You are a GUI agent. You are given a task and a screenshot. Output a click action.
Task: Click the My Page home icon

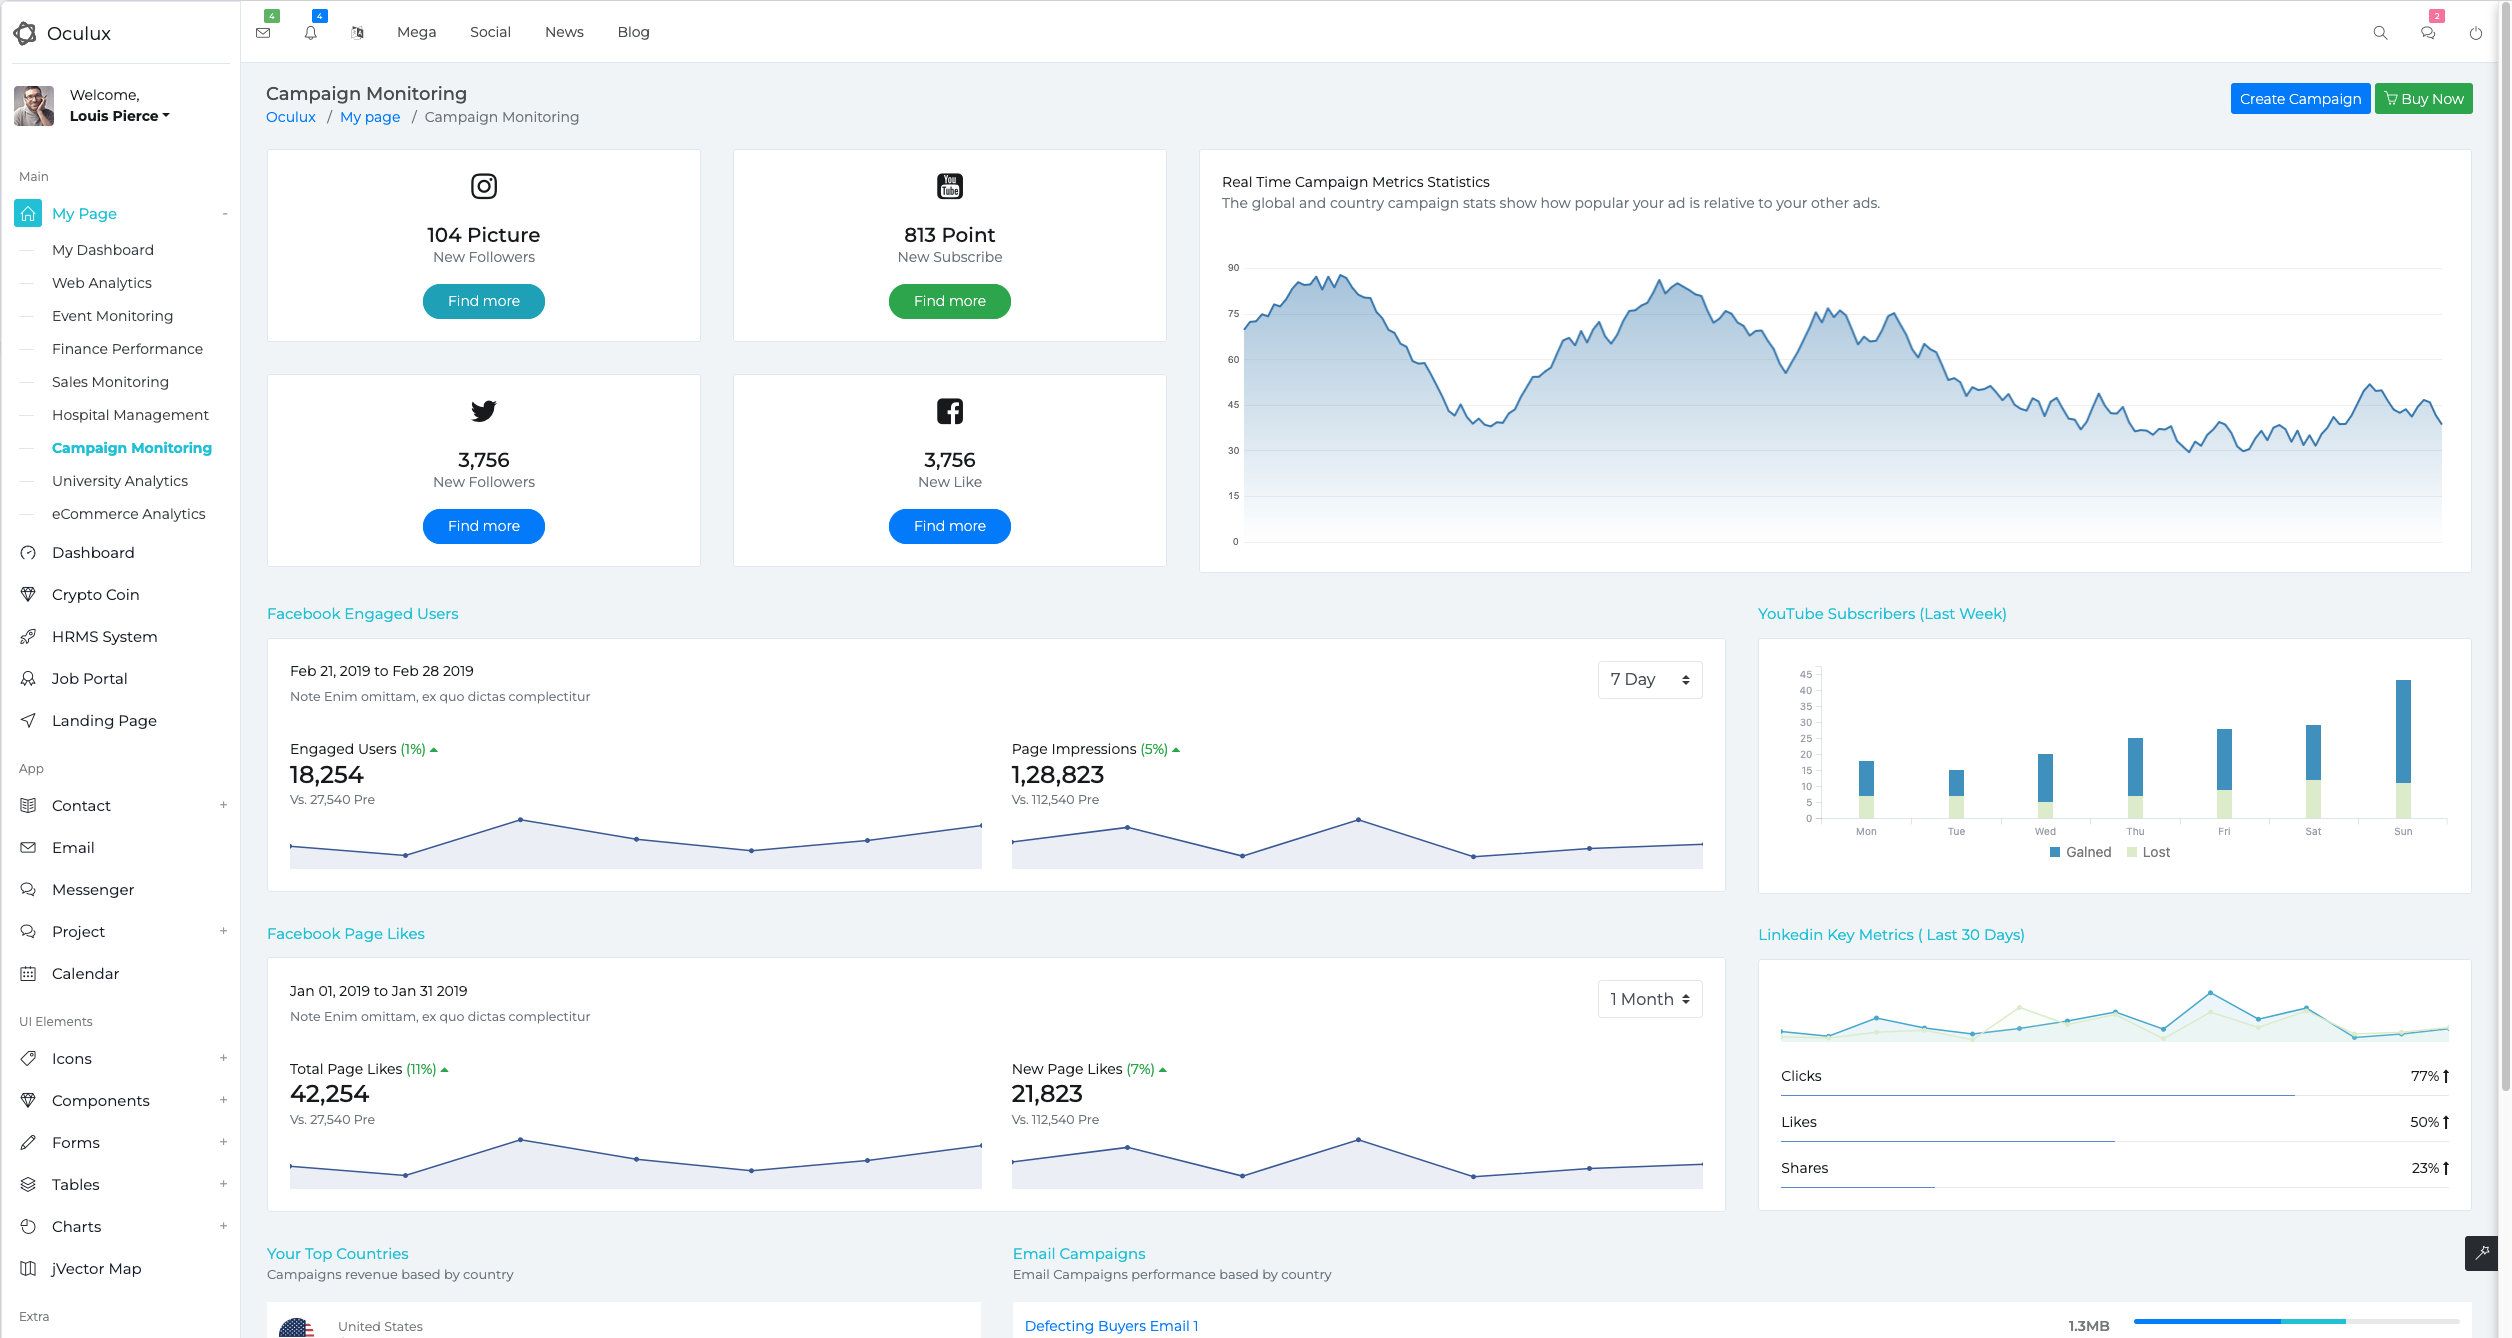click(x=28, y=213)
